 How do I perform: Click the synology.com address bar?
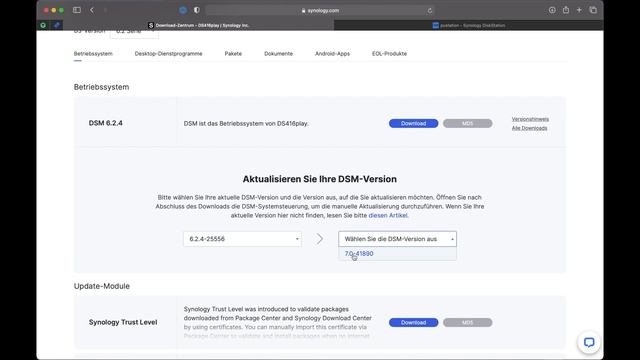[x=320, y=10]
